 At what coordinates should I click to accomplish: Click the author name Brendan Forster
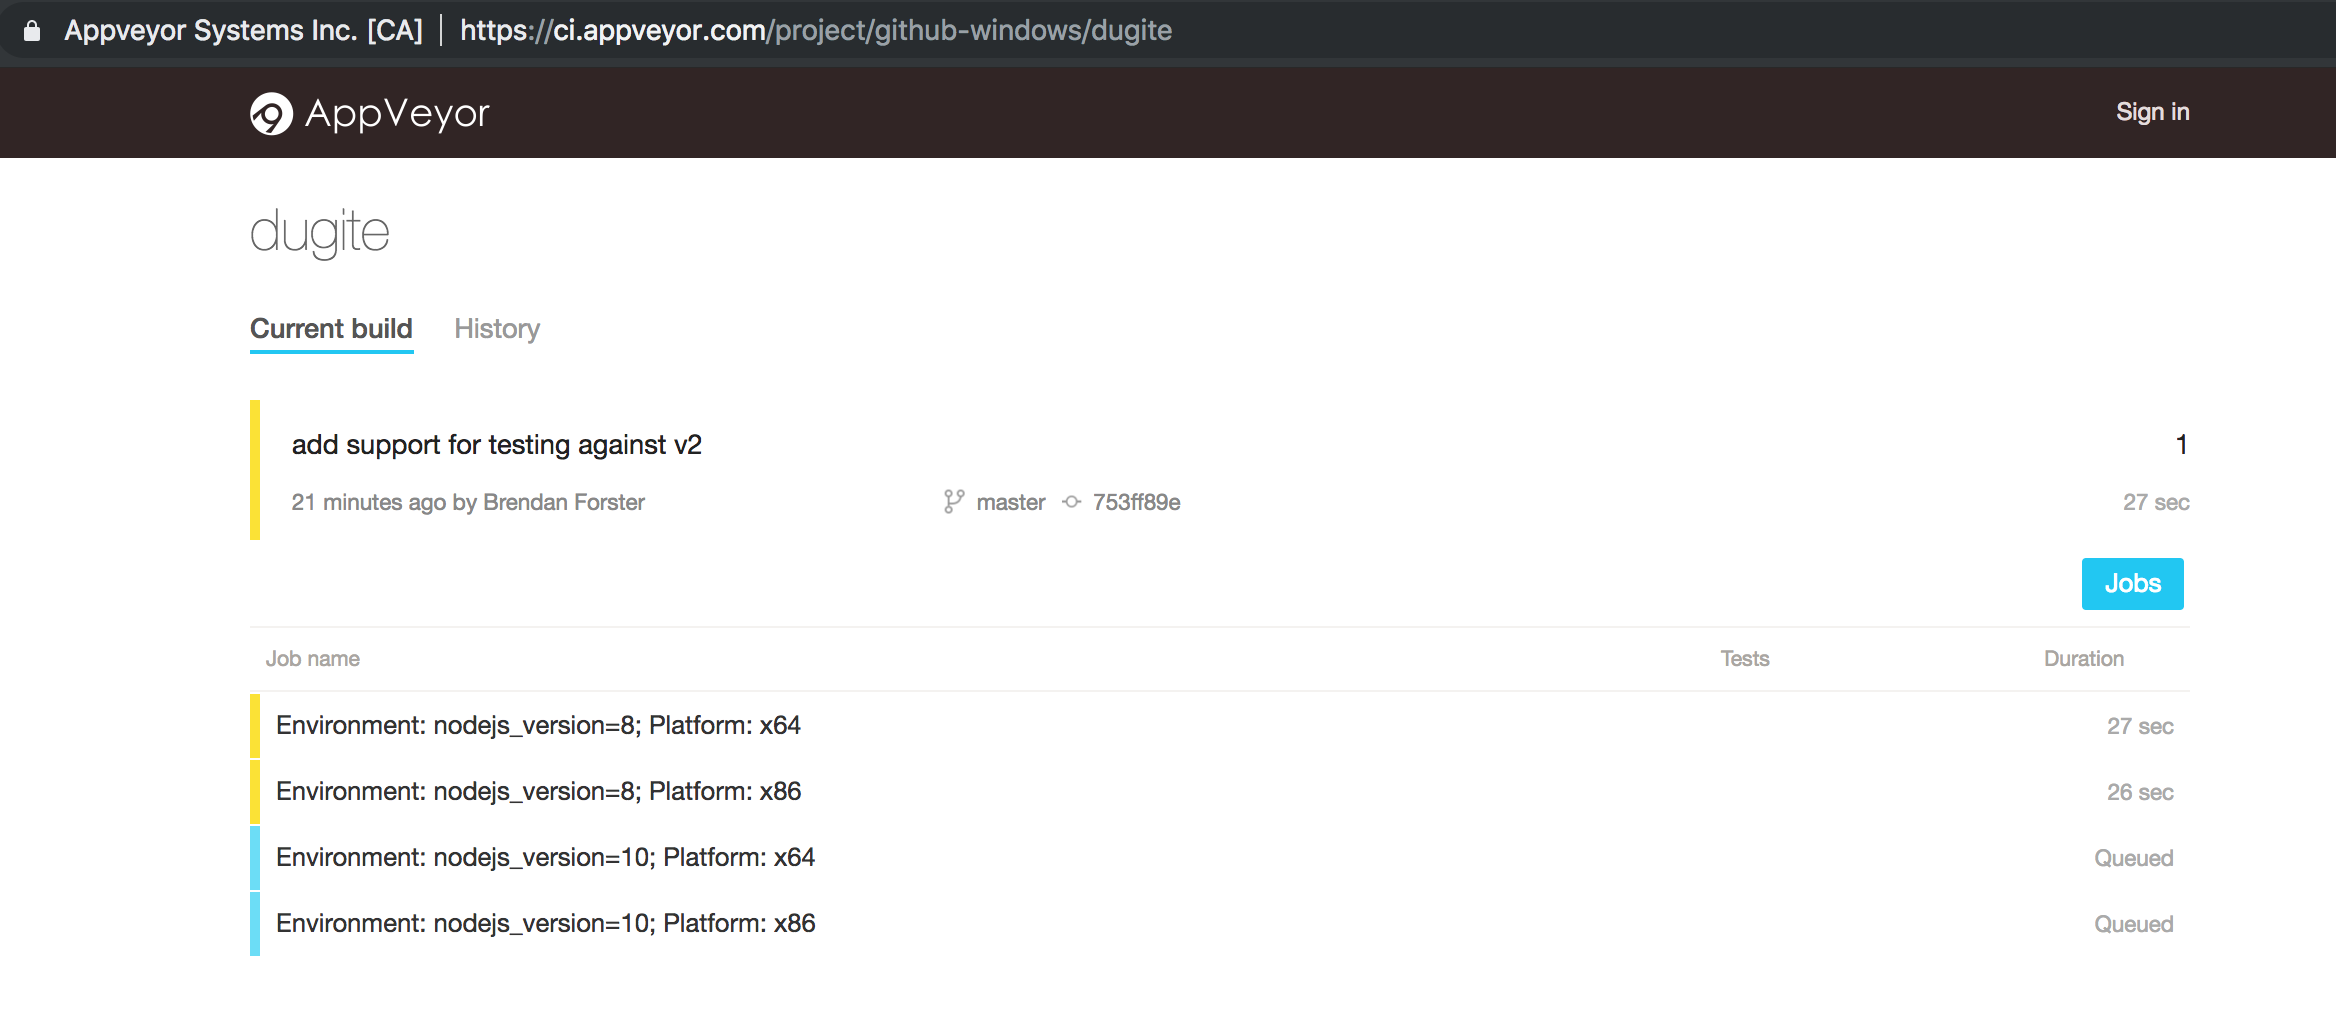(x=562, y=502)
